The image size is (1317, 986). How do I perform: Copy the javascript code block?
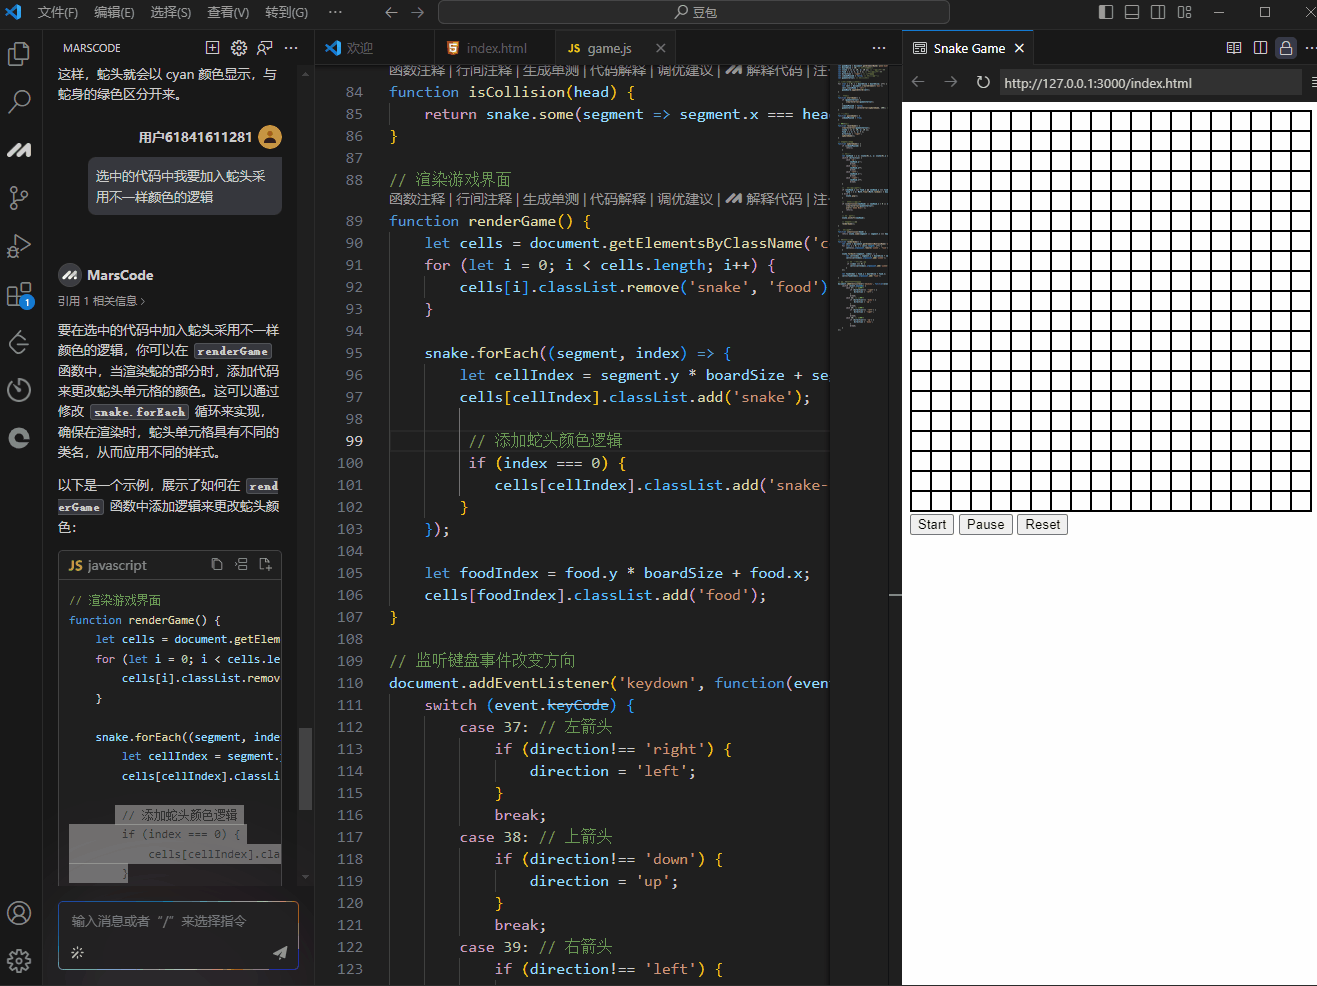point(217,565)
